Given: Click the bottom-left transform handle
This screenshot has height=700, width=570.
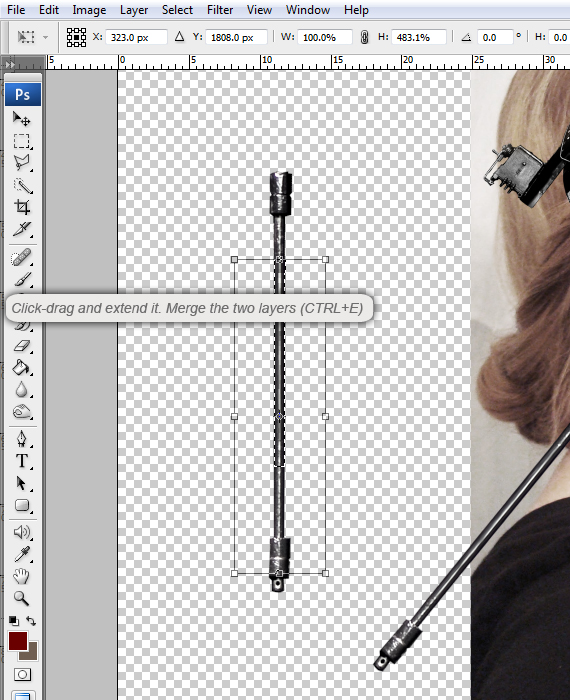Looking at the screenshot, I should [234, 573].
